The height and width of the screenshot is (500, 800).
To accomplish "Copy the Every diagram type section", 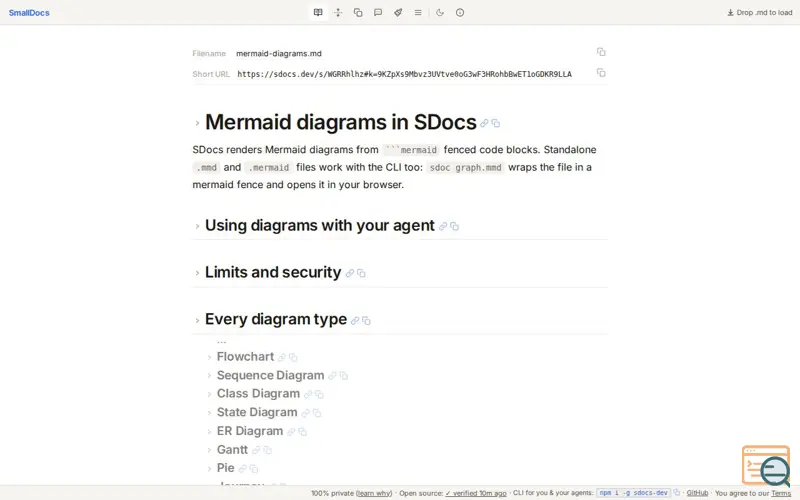I will click(366, 320).
